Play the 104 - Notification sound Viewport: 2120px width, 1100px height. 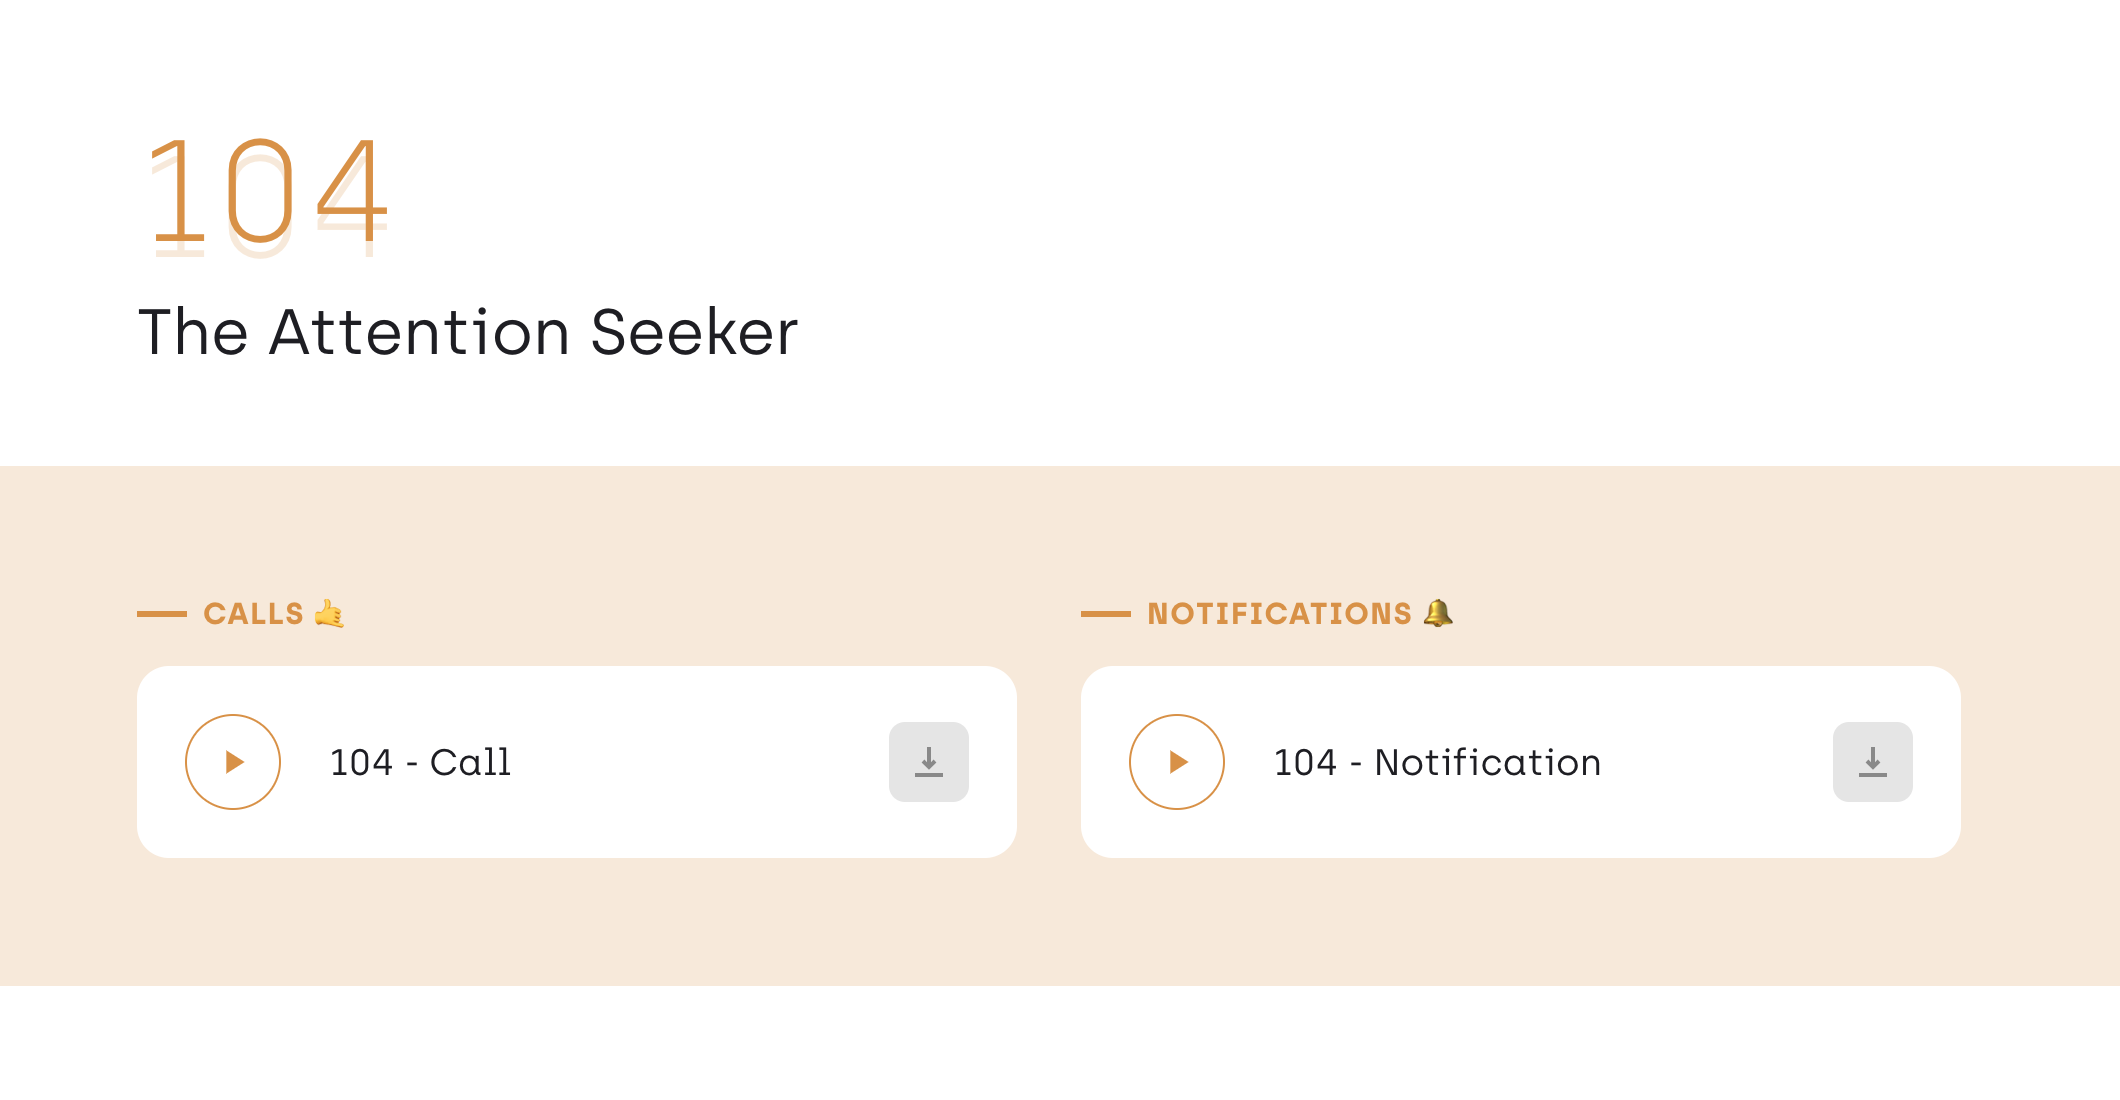(x=1177, y=762)
